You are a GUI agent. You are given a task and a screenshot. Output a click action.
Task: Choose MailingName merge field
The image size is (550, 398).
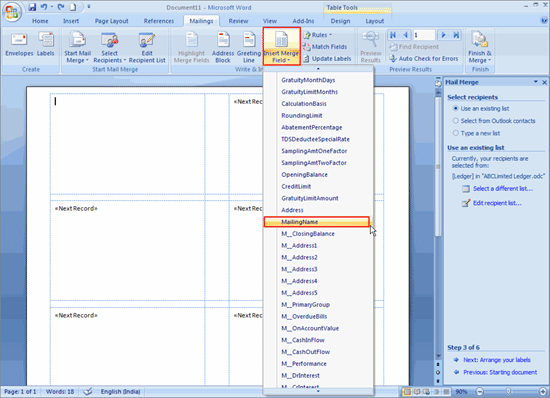316,222
